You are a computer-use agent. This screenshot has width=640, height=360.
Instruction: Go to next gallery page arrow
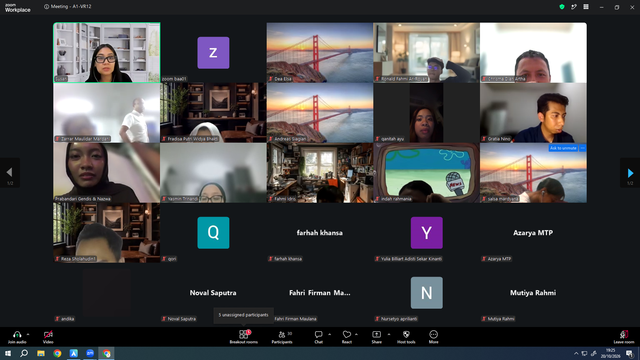tap(630, 173)
